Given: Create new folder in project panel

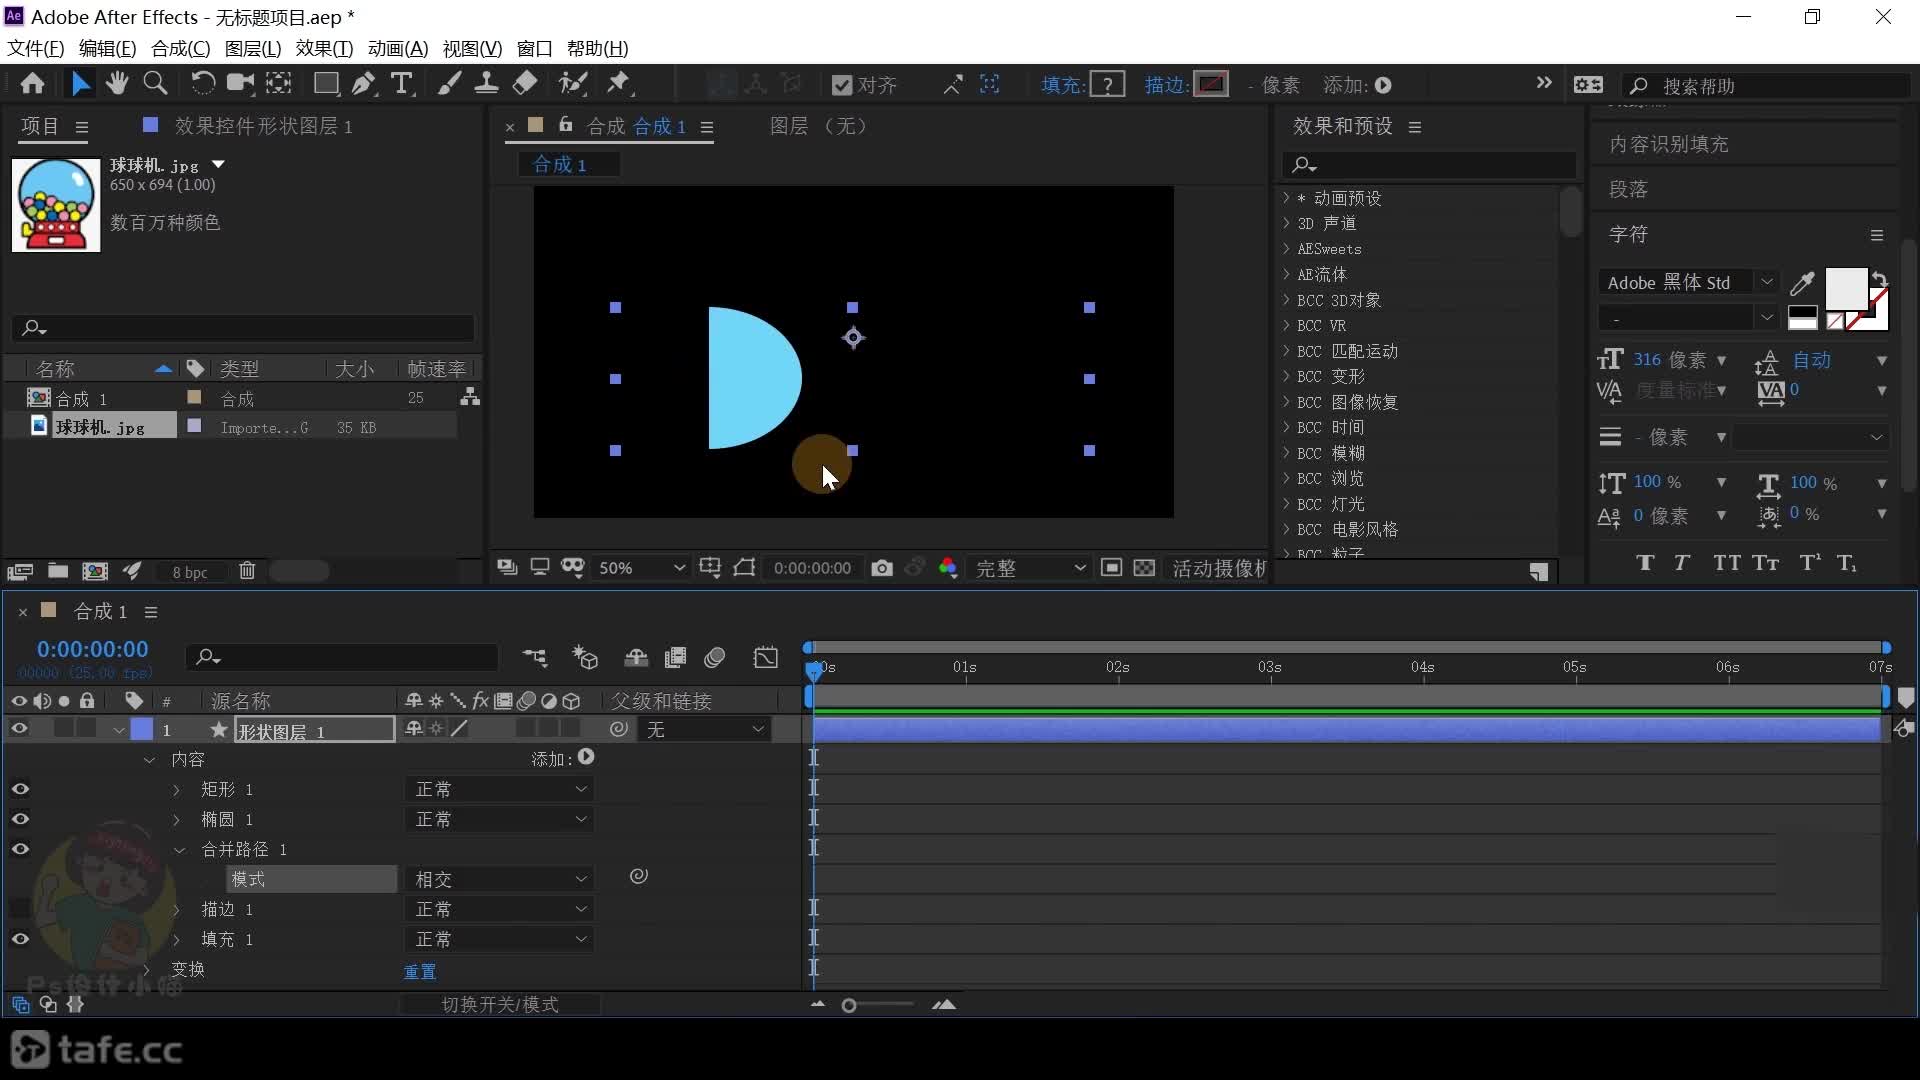Looking at the screenshot, I should point(58,571).
